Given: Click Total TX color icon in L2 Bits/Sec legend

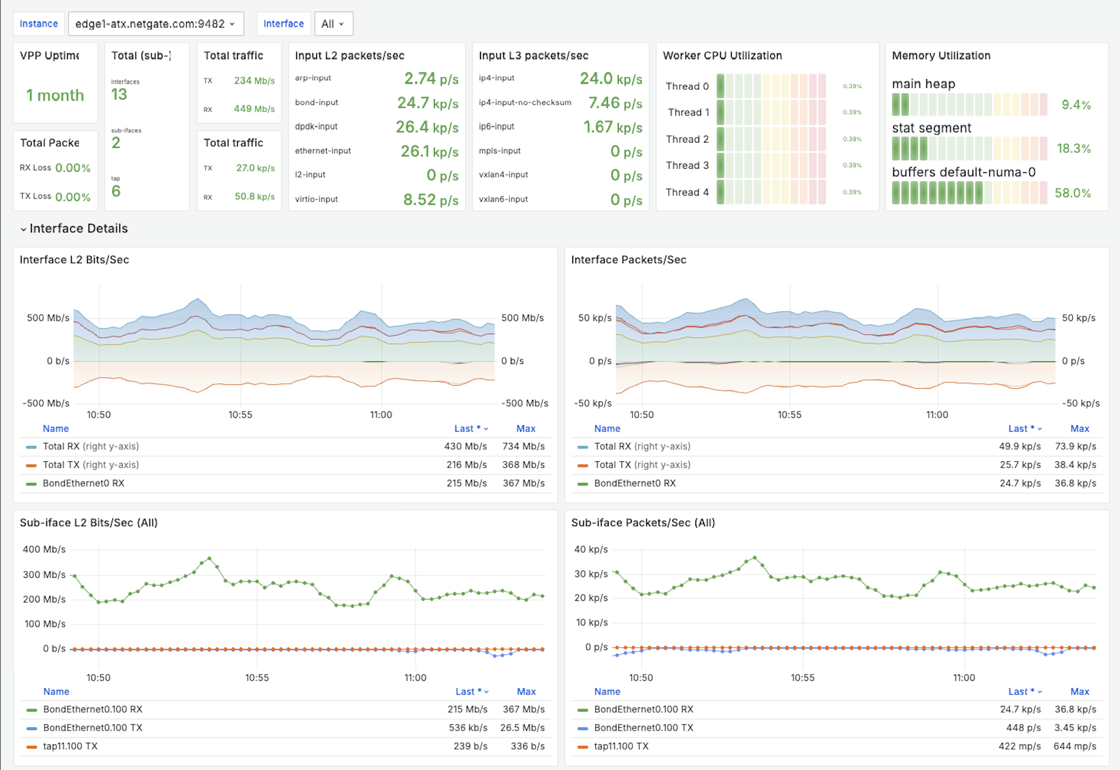Looking at the screenshot, I should tap(32, 465).
